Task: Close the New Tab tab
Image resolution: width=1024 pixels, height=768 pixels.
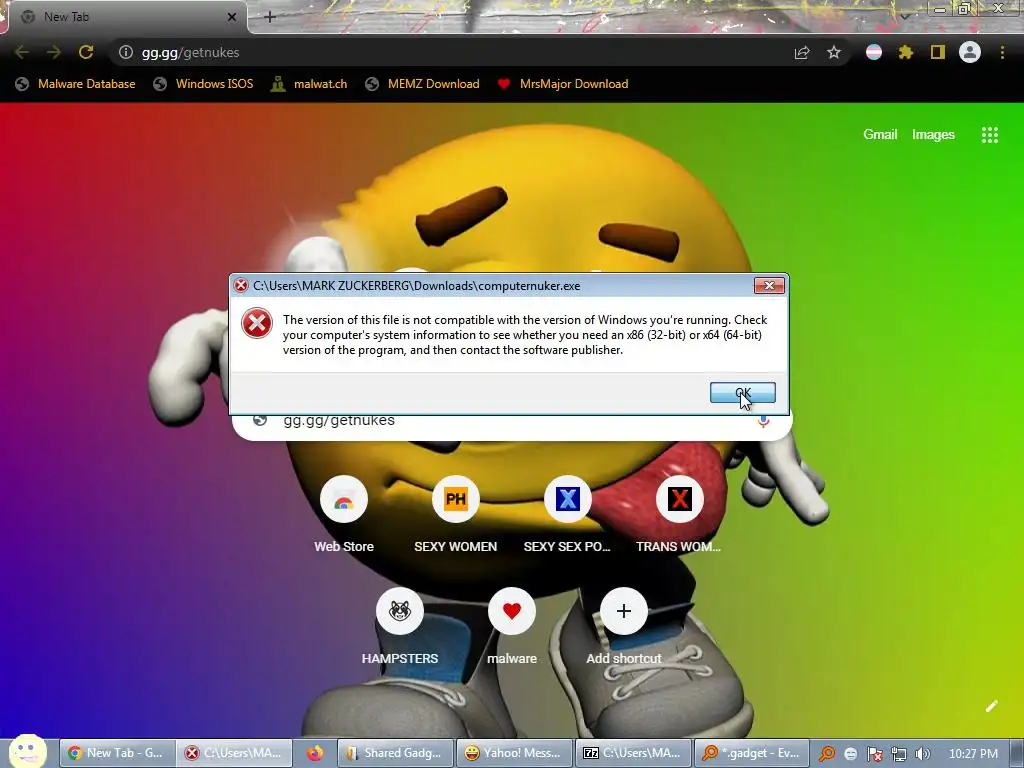Action: pos(232,17)
